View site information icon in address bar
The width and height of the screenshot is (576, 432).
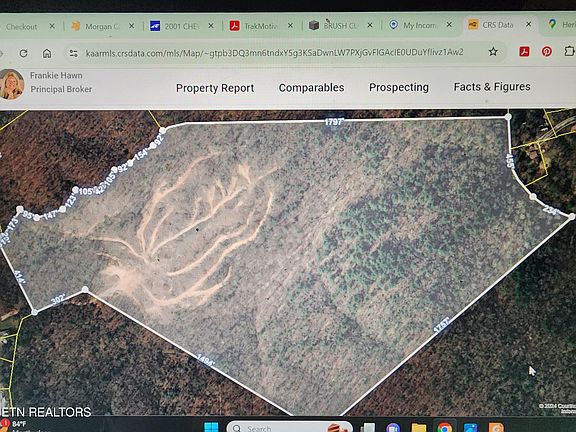pyautogui.click(x=73, y=53)
